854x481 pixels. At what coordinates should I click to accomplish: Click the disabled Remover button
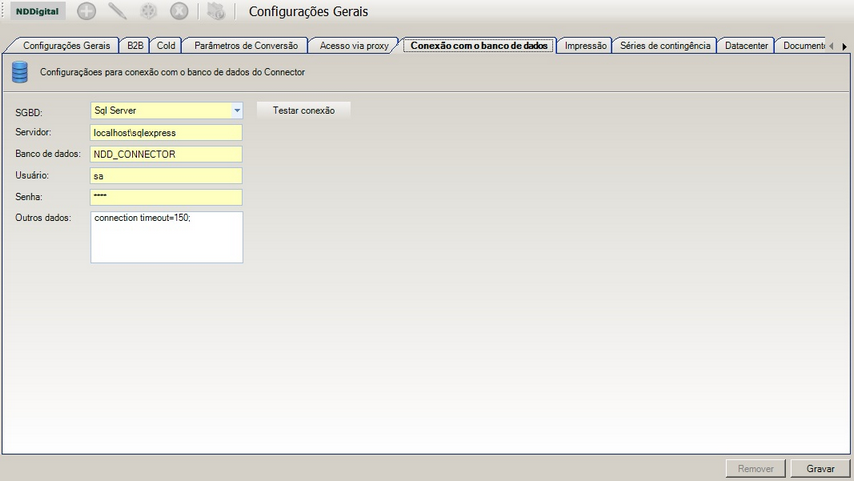pos(755,468)
